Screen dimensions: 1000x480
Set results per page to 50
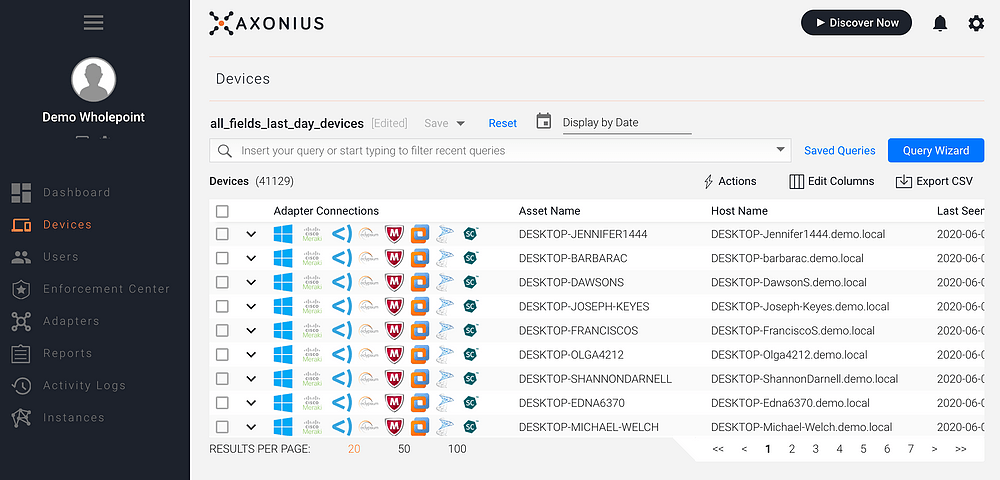[404, 449]
